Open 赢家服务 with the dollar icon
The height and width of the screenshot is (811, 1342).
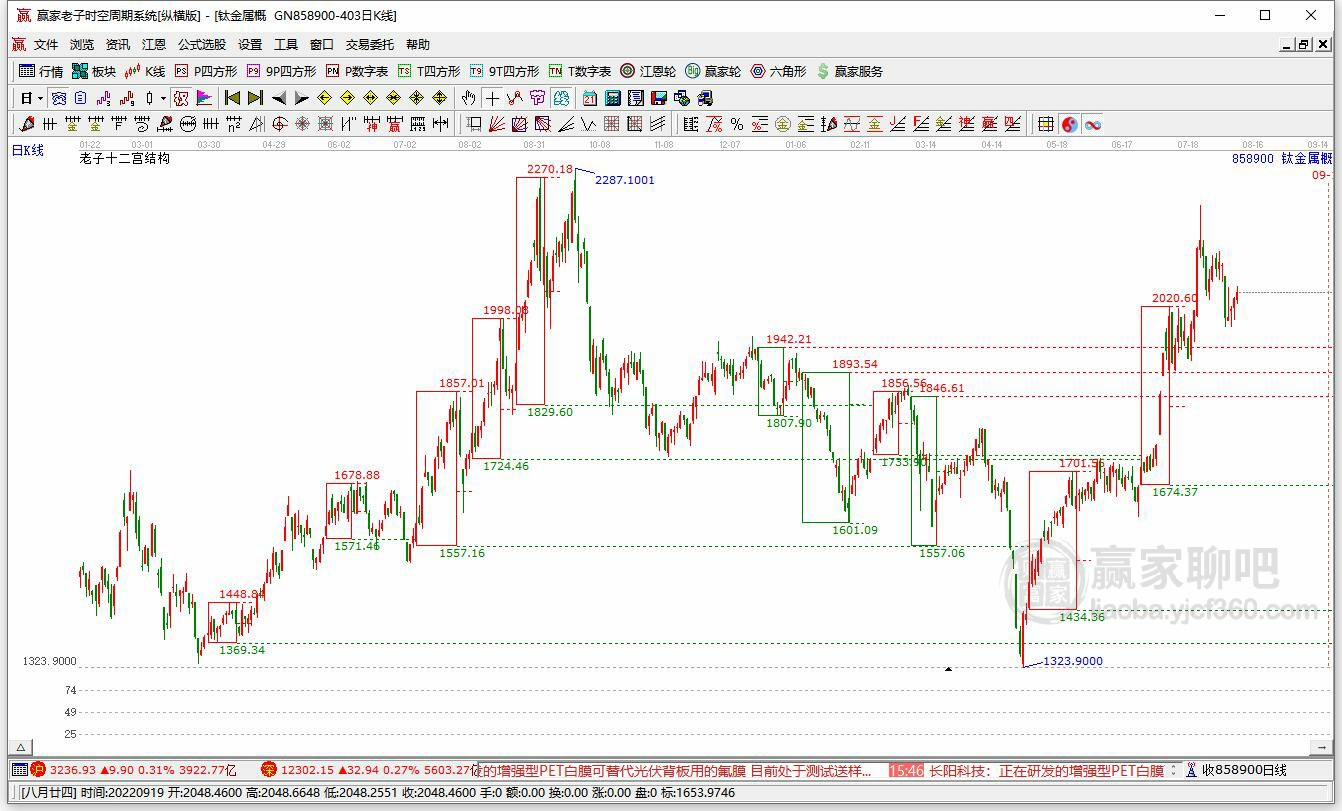tap(850, 71)
